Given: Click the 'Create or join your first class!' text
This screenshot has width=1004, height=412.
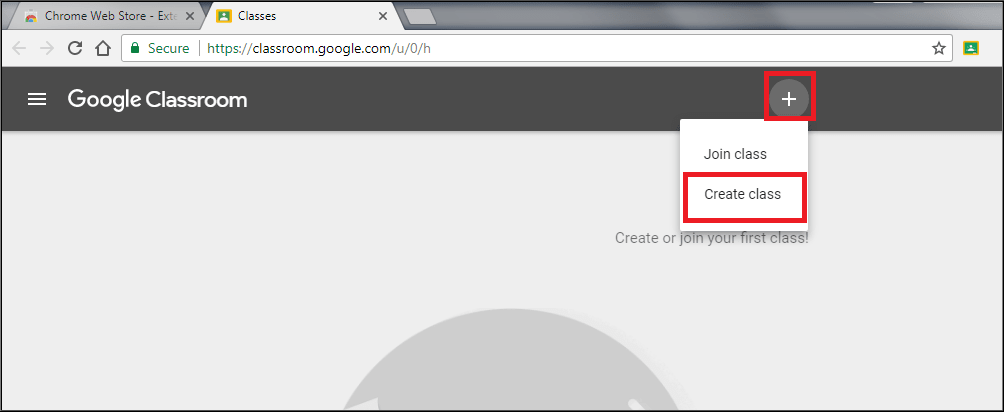Looking at the screenshot, I should coord(711,238).
